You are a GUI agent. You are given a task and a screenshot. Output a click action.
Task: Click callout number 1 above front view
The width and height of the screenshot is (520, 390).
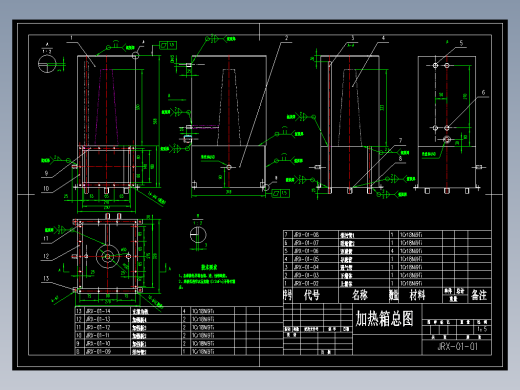click(71, 38)
